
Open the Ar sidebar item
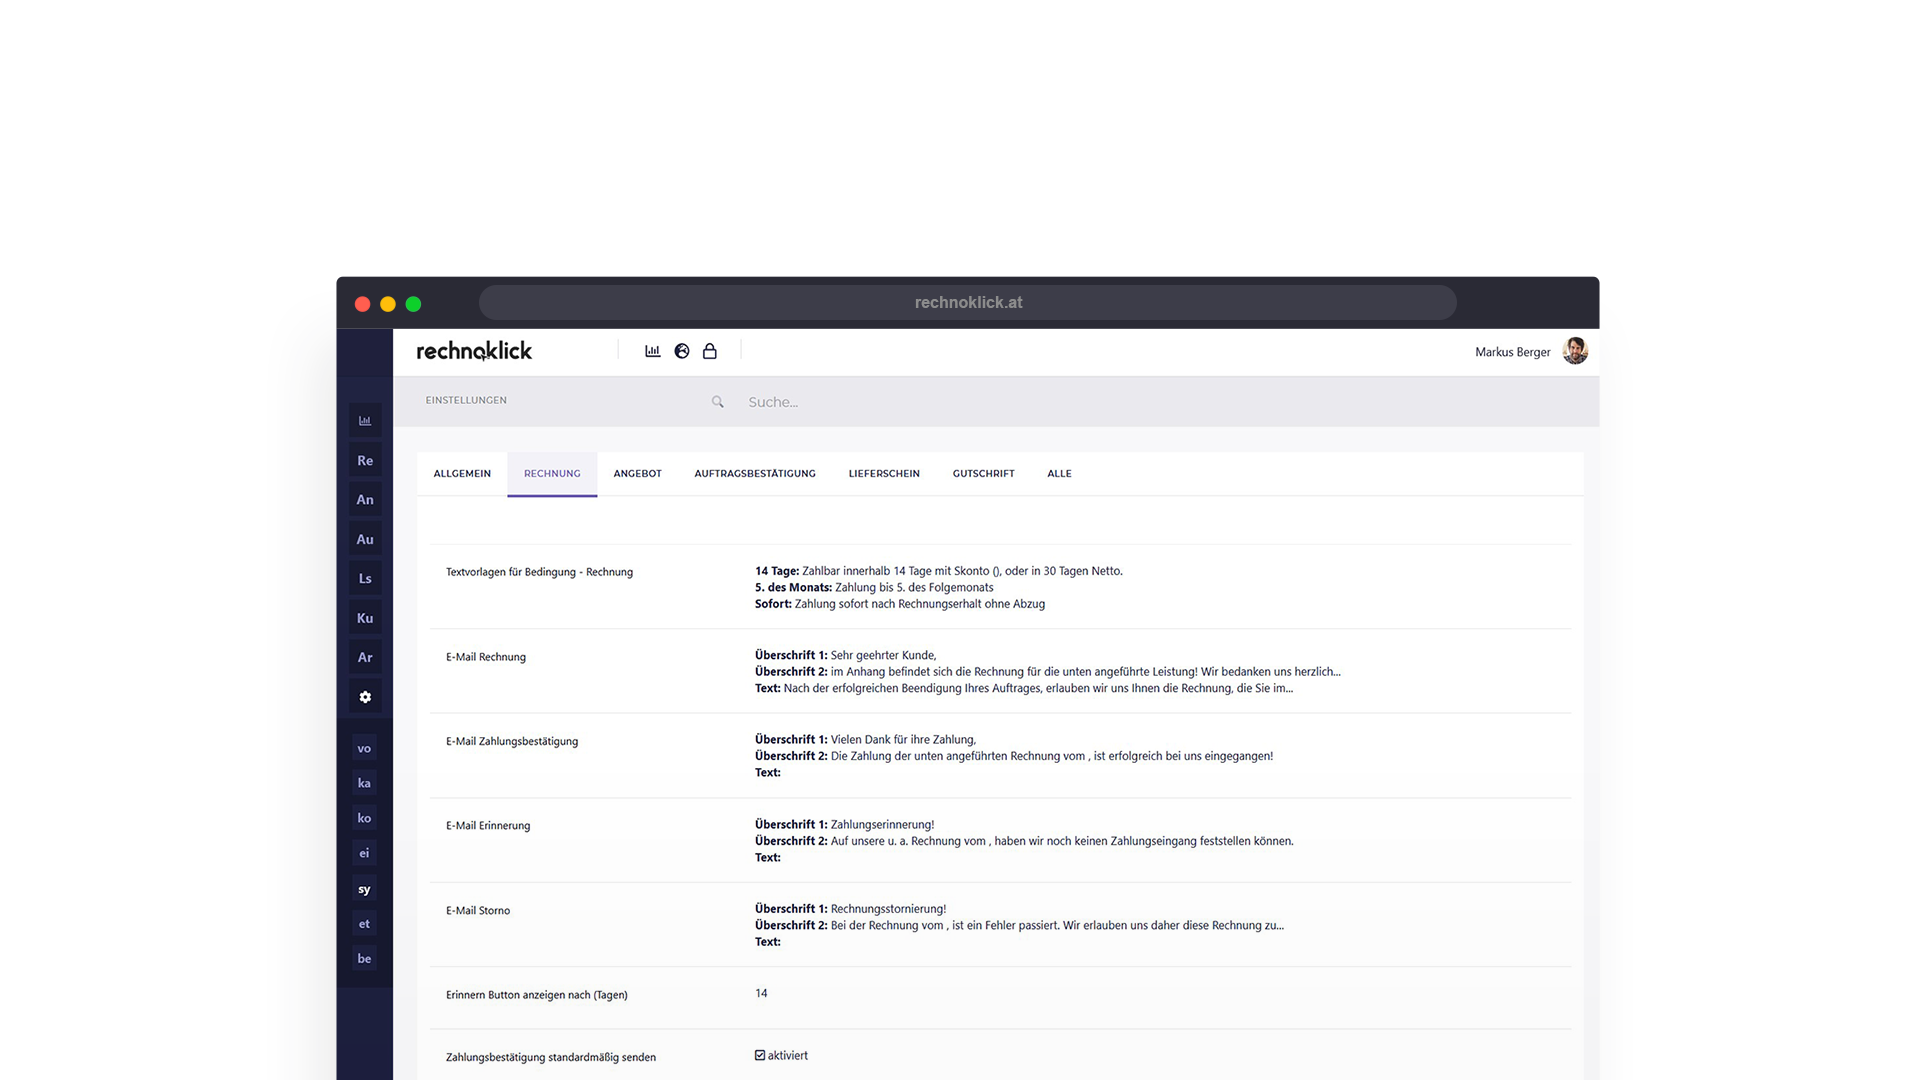365,657
